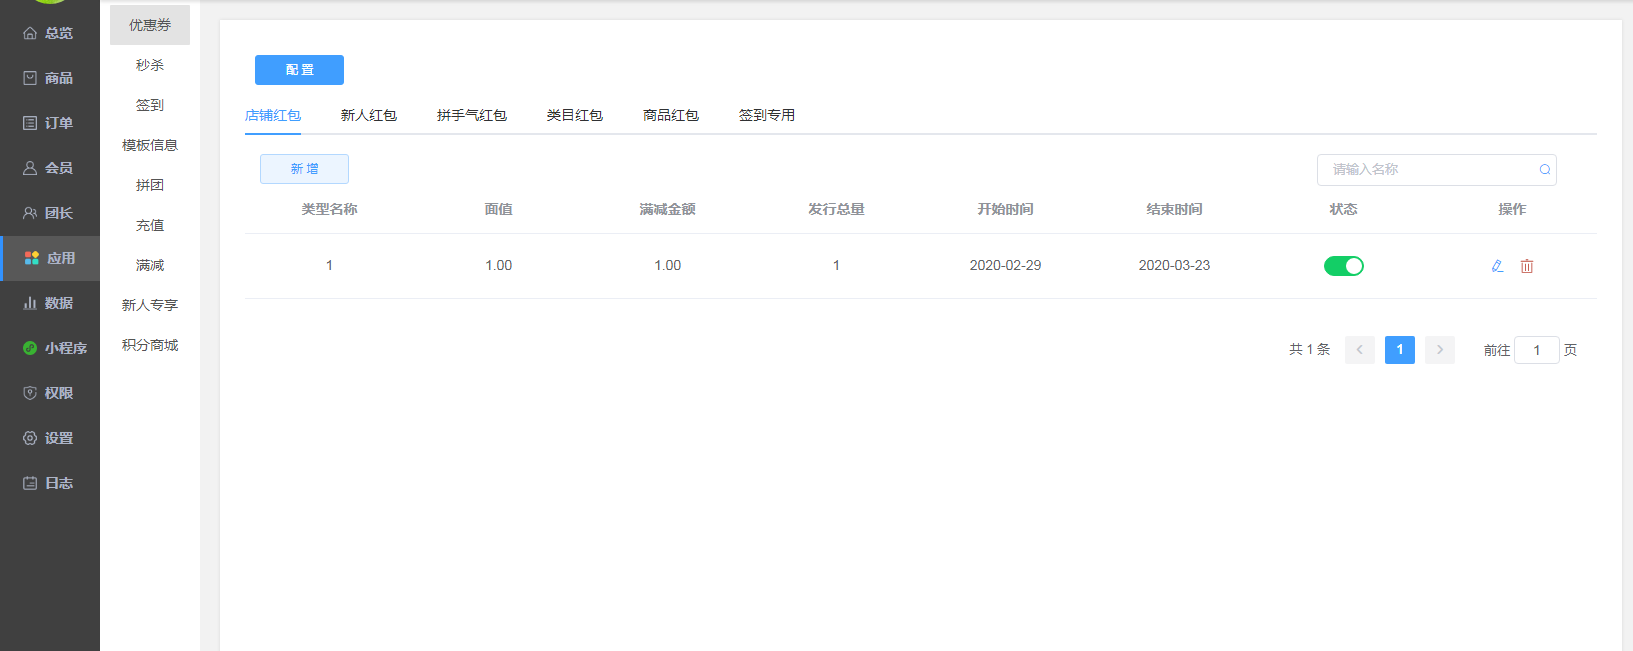The image size is (1633, 651).
Task: Open 数据 statistics section
Action: coord(49,303)
